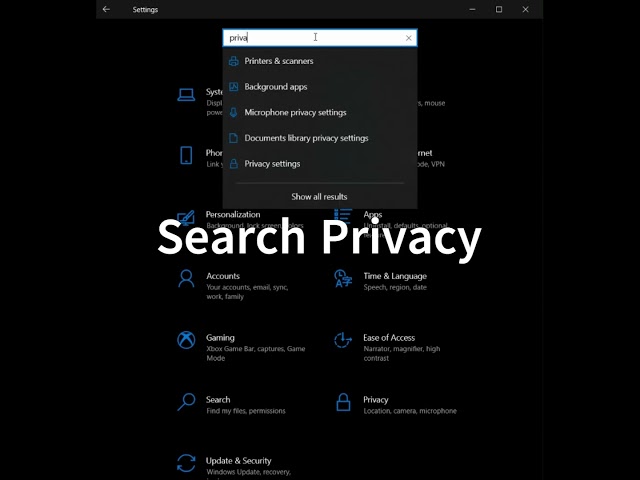Click the back arrow in Settings title bar
The width and height of the screenshot is (640, 480).
[106, 9]
